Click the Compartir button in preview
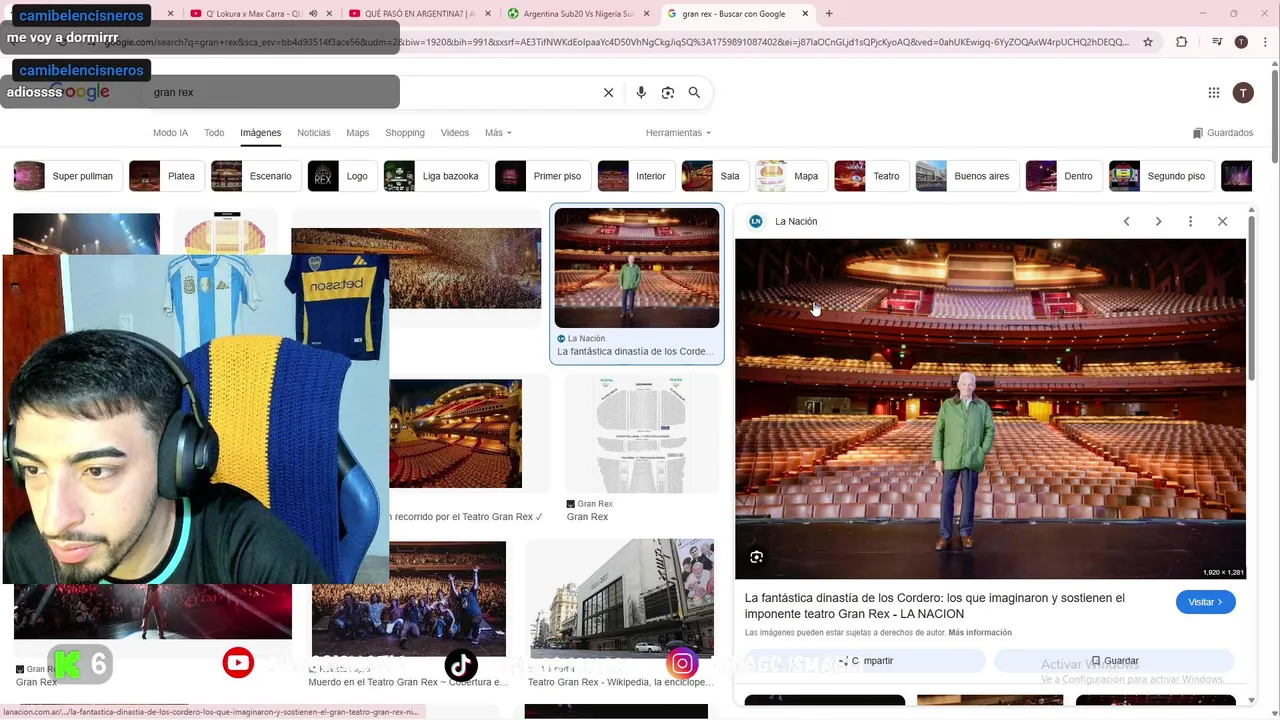 [866, 661]
